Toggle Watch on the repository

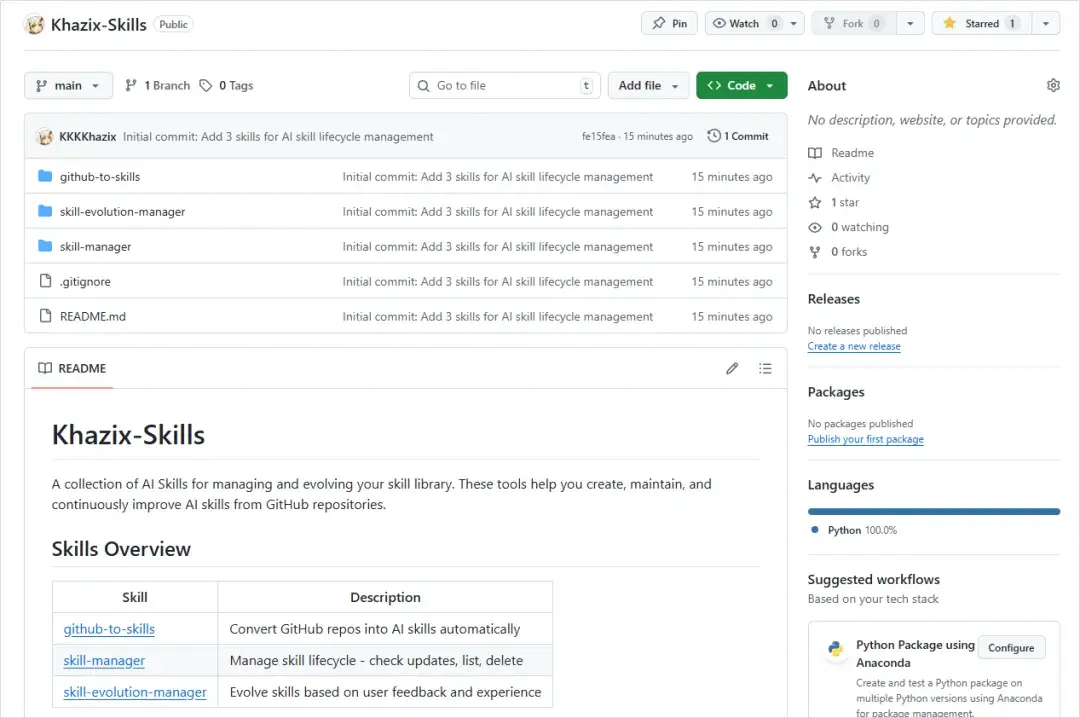744,24
